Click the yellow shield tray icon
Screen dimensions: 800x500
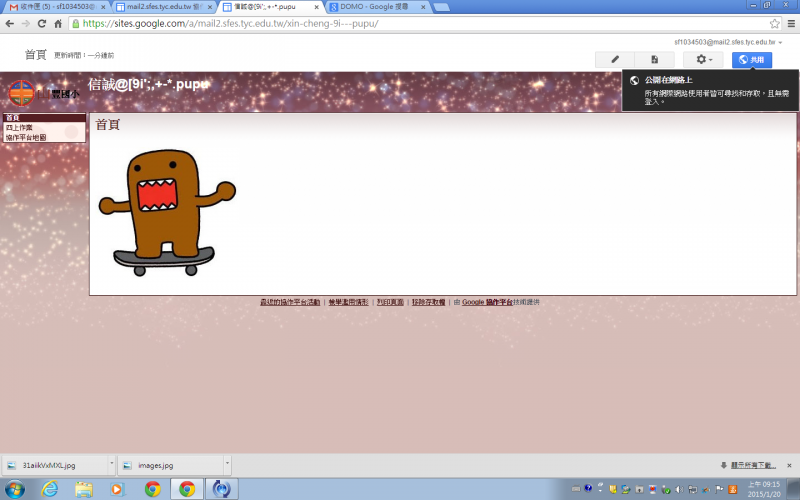pos(613,489)
